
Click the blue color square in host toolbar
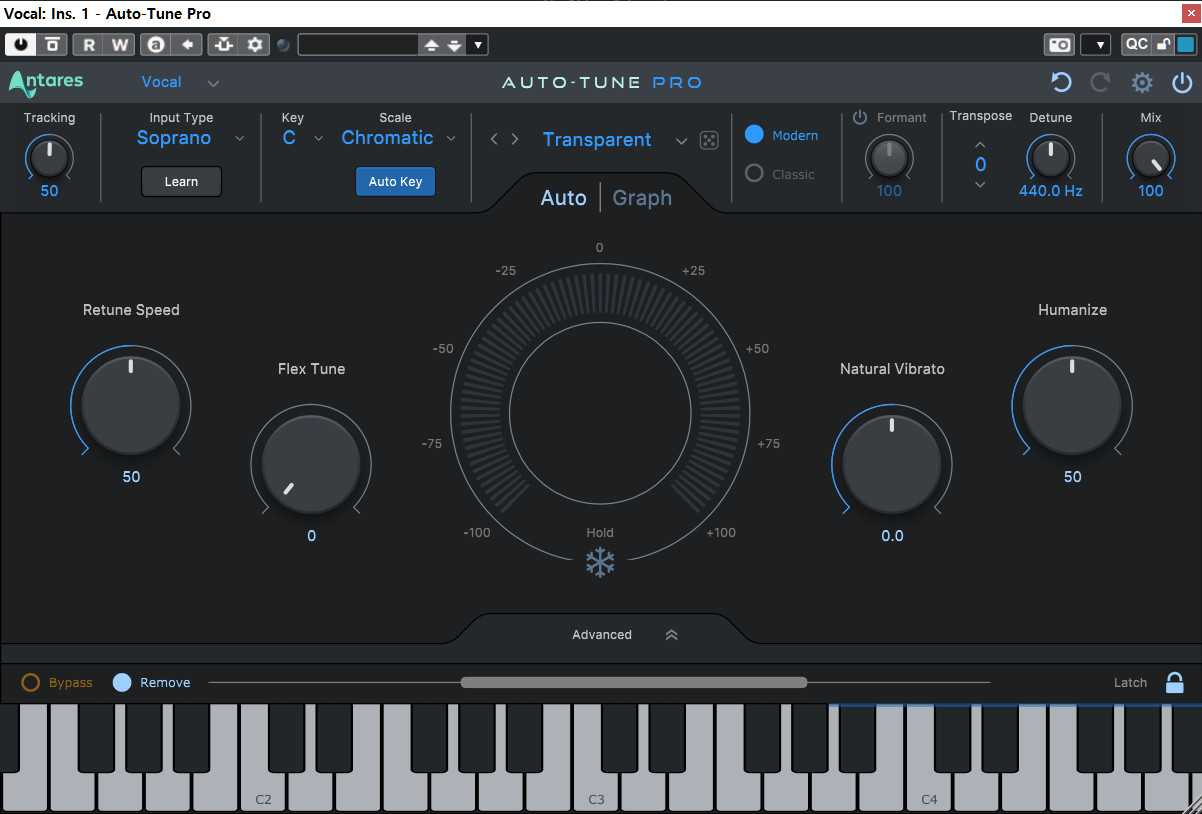pyautogui.click(x=1185, y=44)
